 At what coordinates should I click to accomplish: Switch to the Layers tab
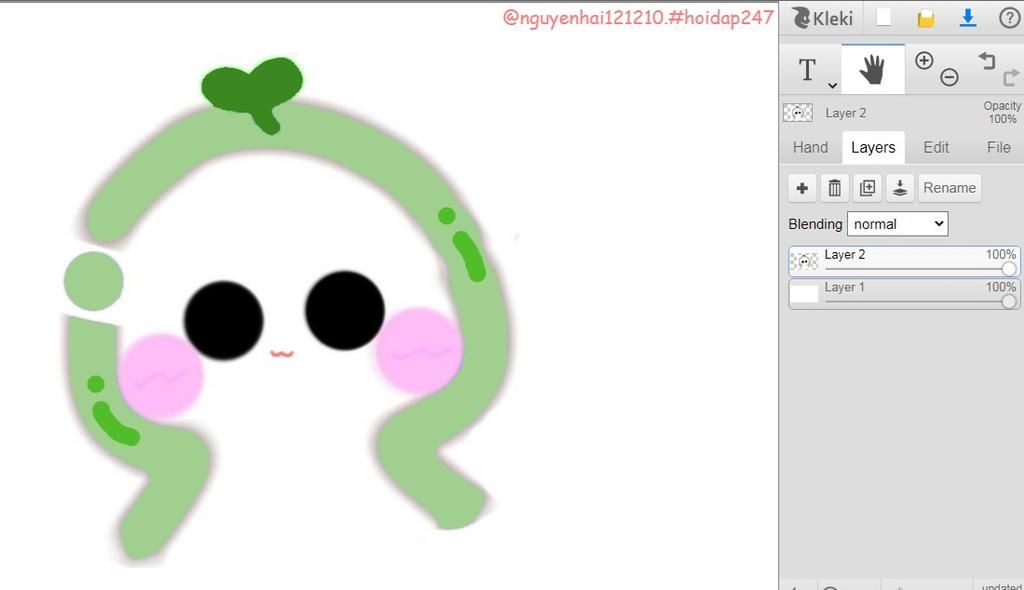(873, 148)
